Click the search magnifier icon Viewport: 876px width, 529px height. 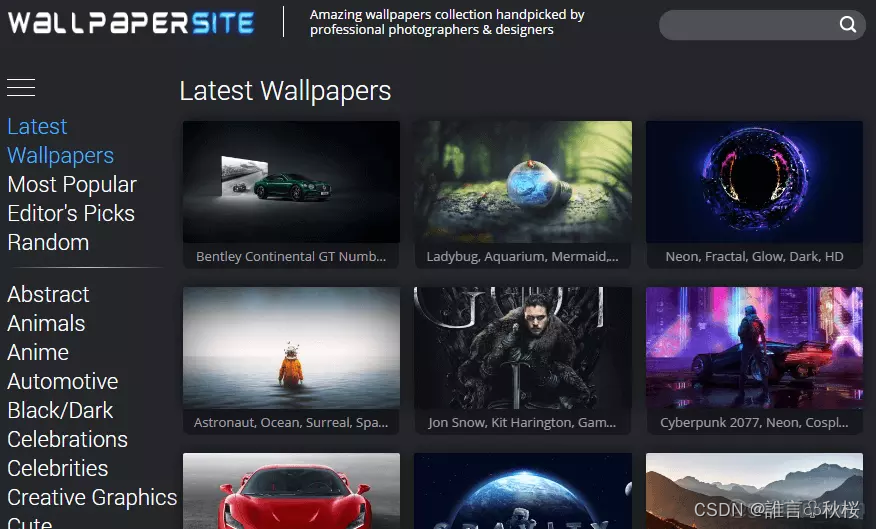click(x=848, y=24)
